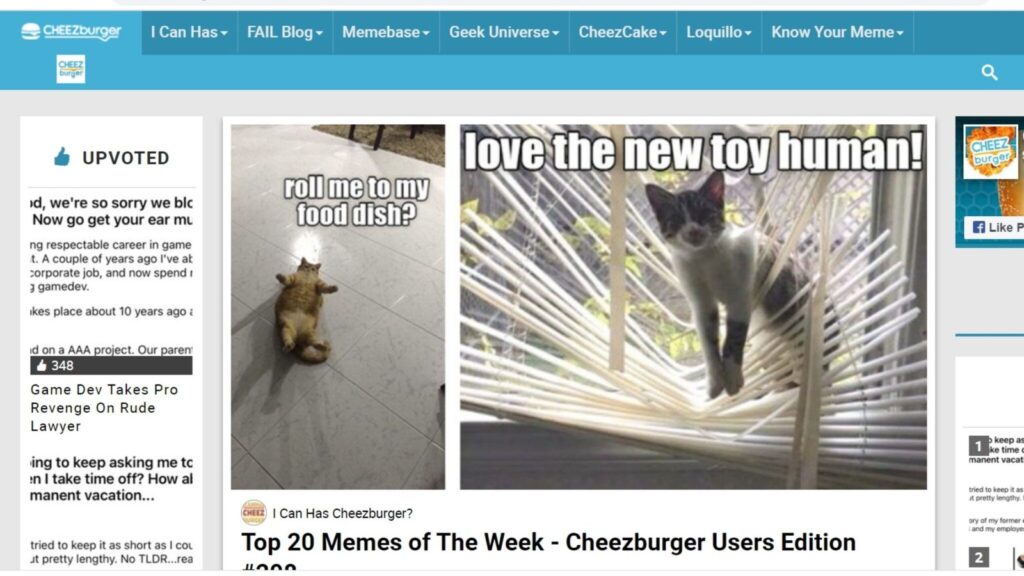Click the Cheezburger Facebook page thumbnail
The height and width of the screenshot is (576, 1024).
click(x=991, y=152)
